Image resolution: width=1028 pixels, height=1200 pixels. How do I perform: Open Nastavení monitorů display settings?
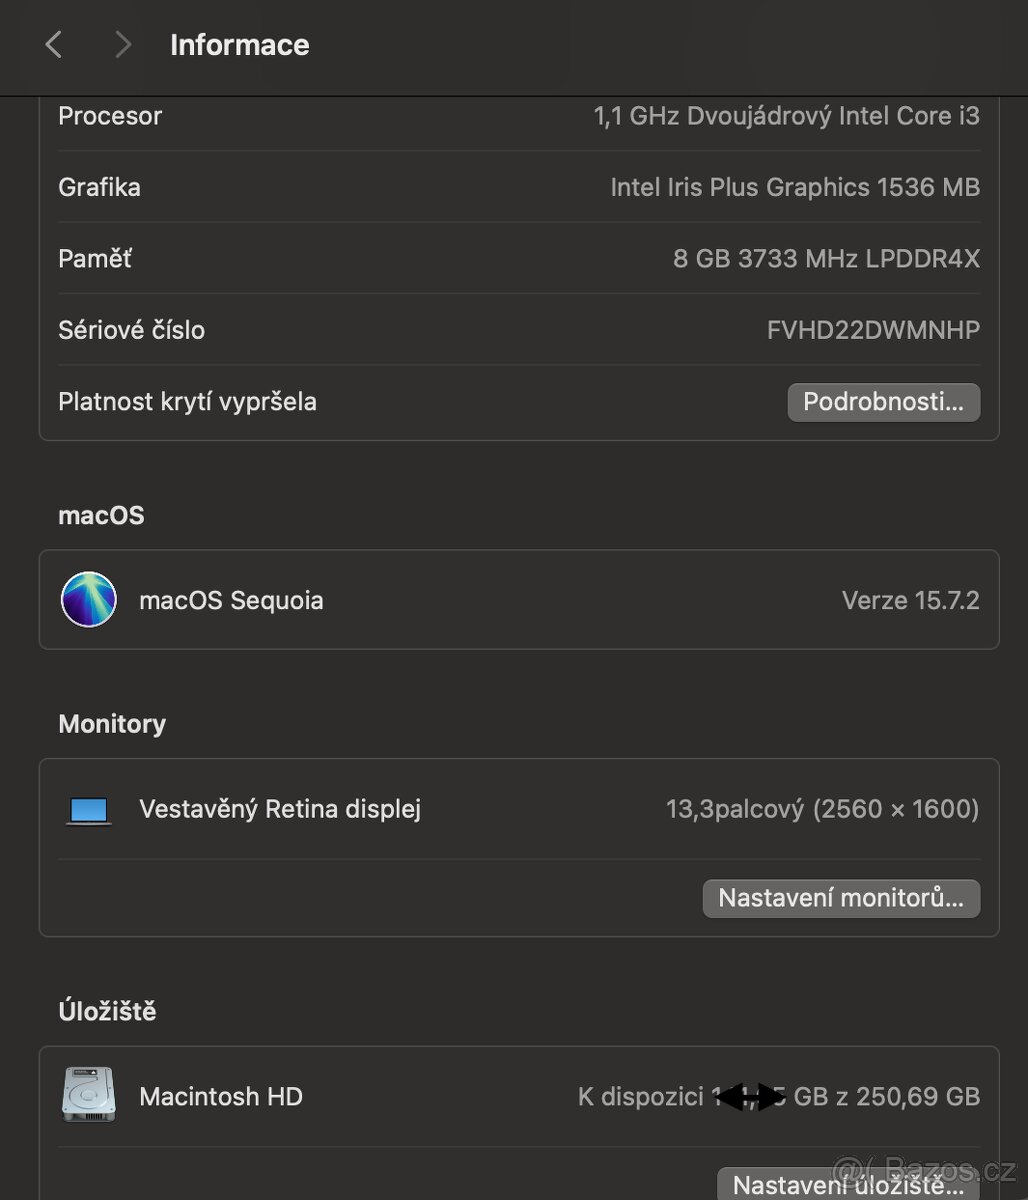point(841,898)
